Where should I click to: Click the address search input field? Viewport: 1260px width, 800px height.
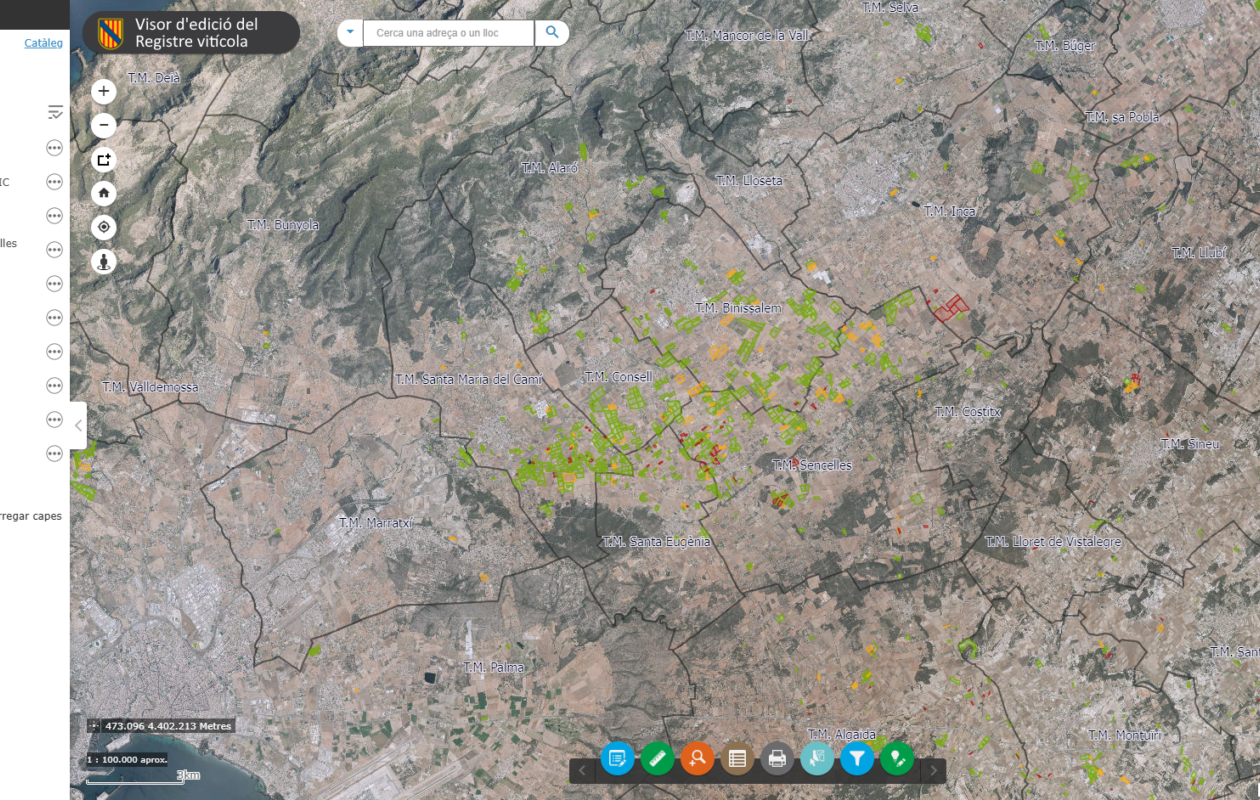pos(449,33)
